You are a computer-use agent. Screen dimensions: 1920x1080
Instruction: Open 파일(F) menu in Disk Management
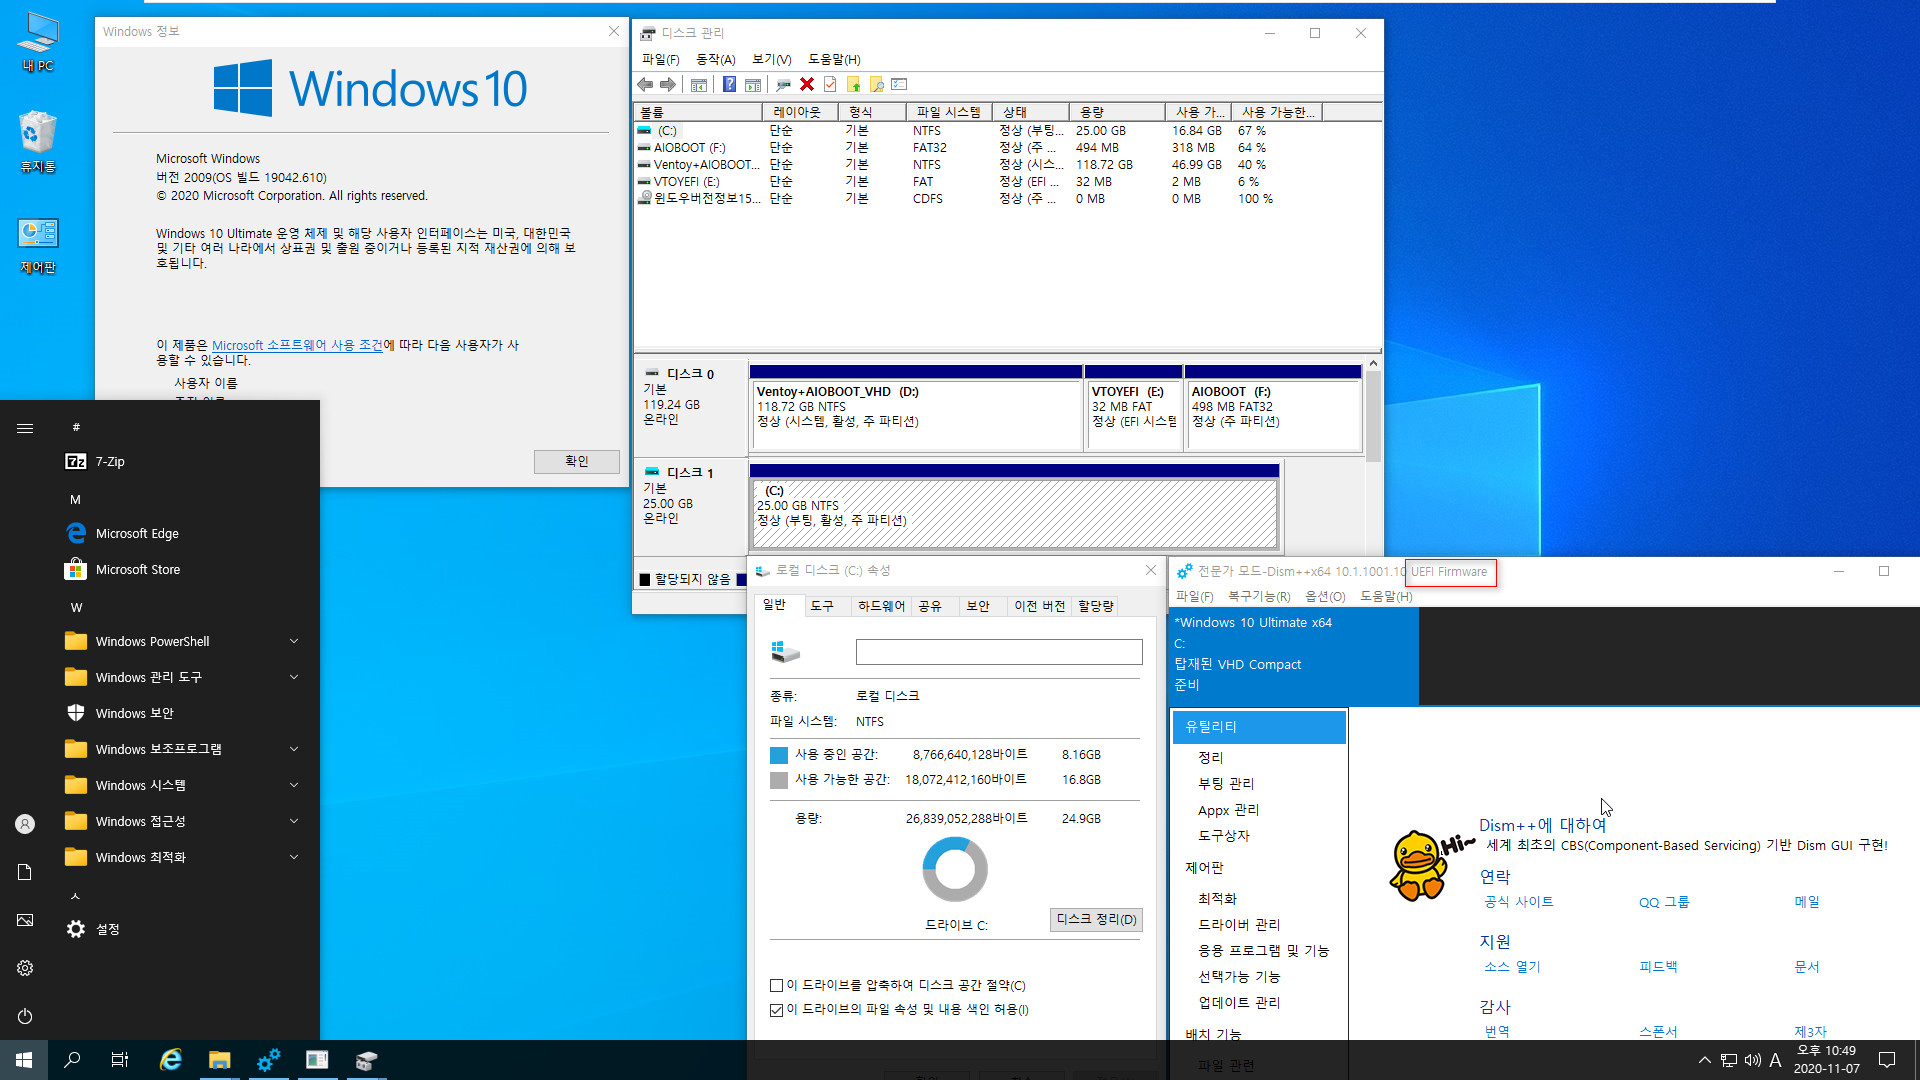660,60
